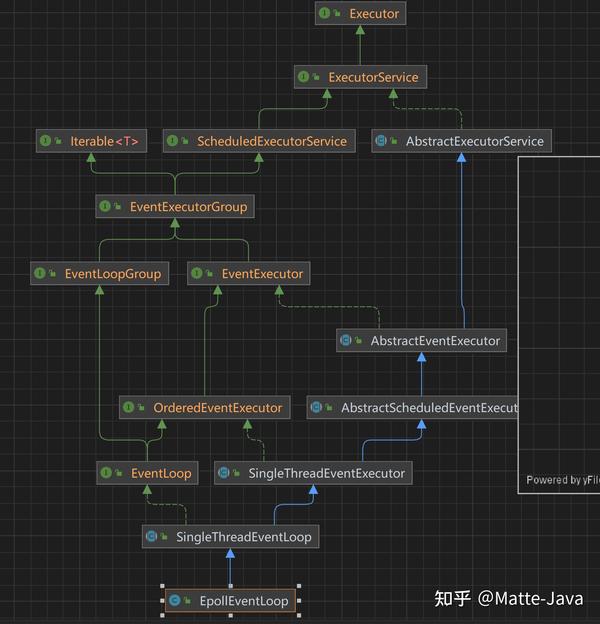Select the Iterable<T> node
Viewport: 600px width, 624px height.
click(x=92, y=141)
